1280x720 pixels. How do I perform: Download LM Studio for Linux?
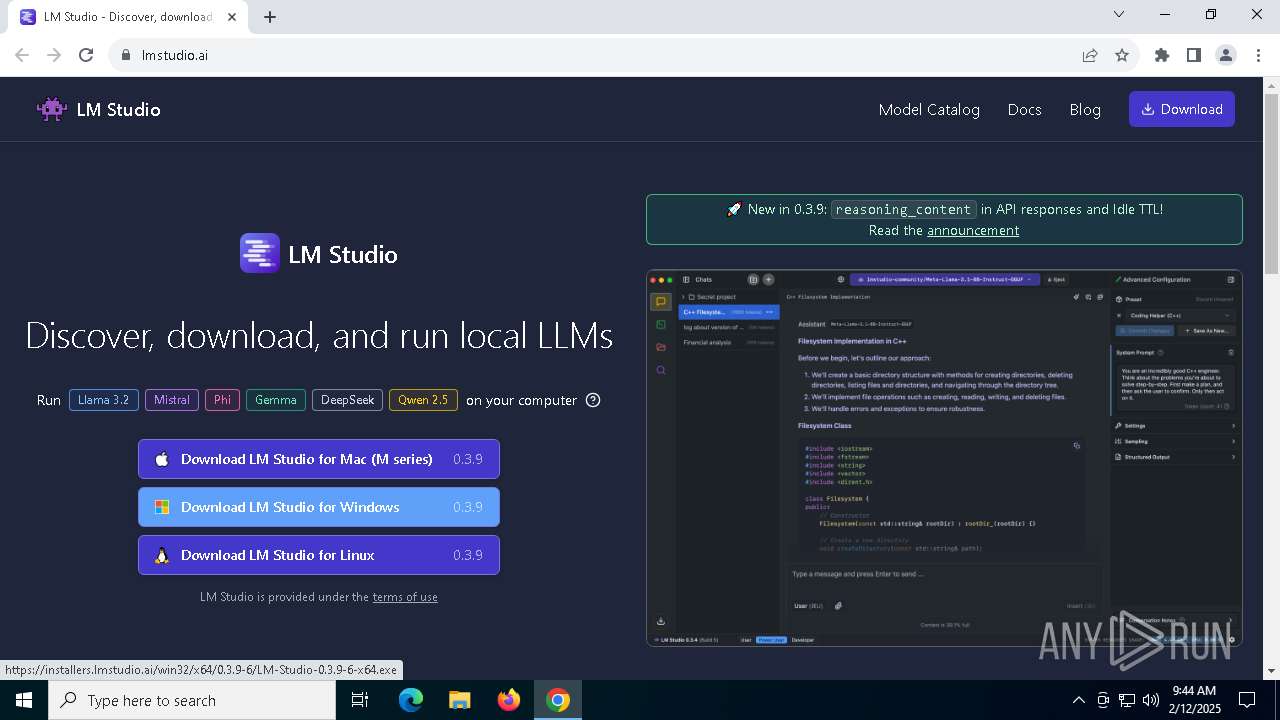pyautogui.click(x=319, y=555)
